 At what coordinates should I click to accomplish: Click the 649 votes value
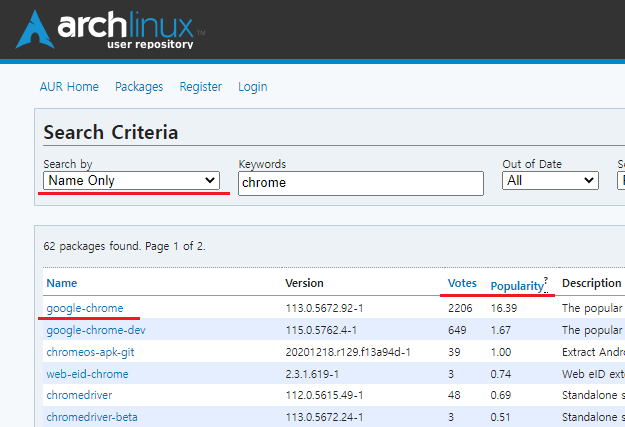[x=457, y=330]
